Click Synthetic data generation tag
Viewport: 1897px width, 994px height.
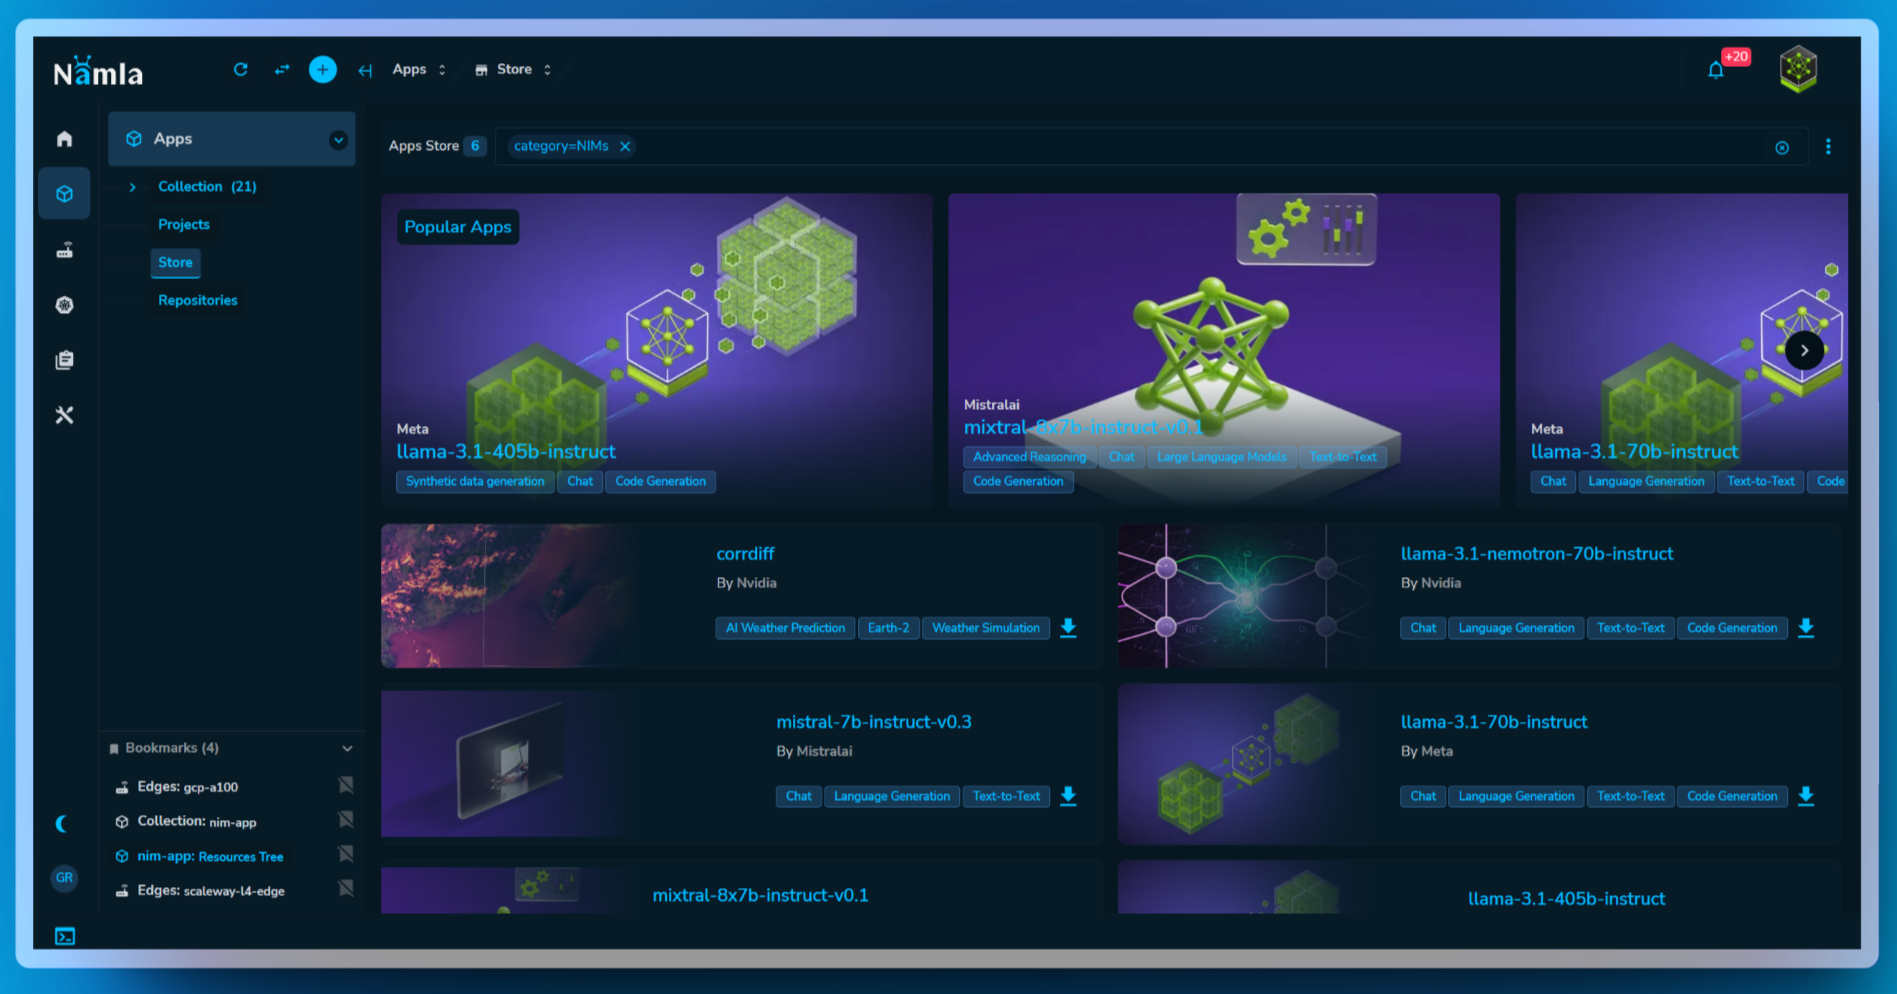(475, 481)
